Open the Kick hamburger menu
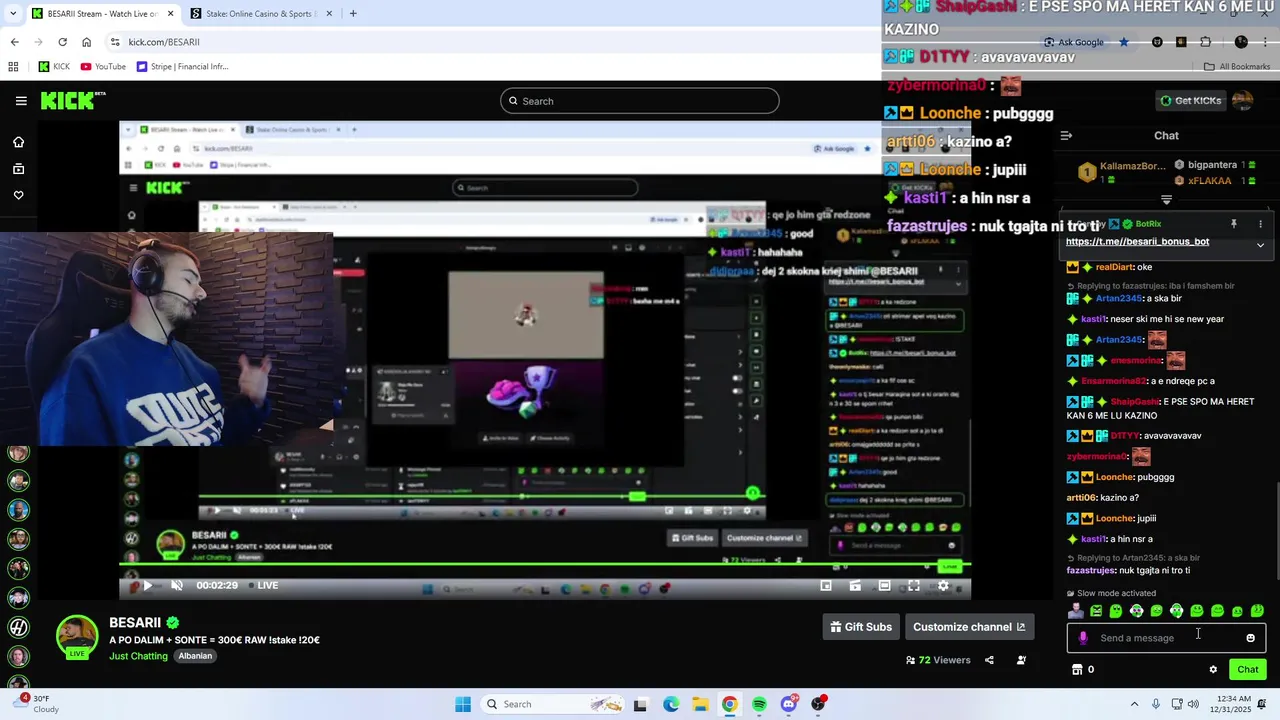 (21, 101)
